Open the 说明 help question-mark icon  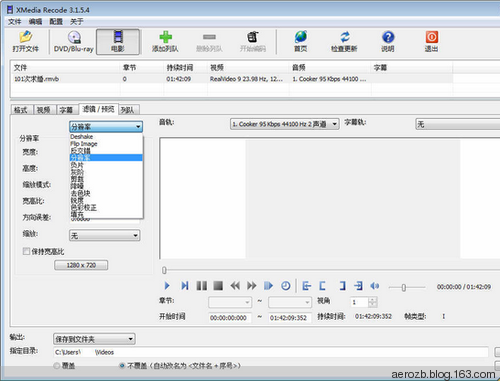click(x=388, y=37)
